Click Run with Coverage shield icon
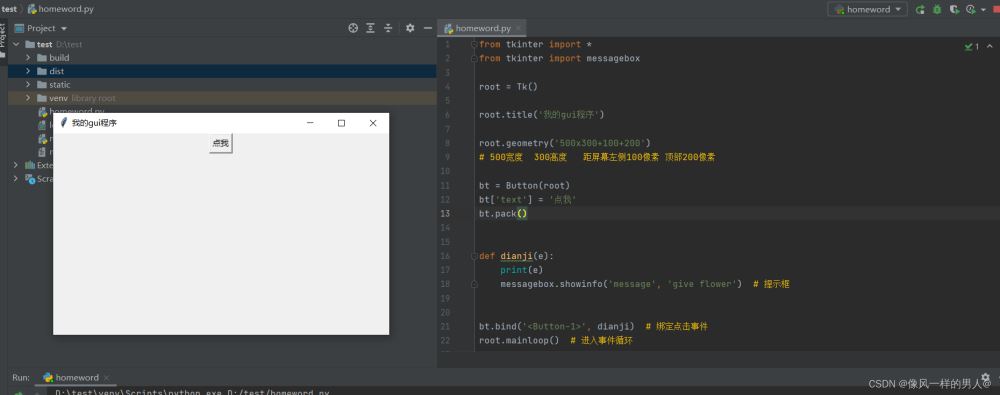 pyautogui.click(x=954, y=10)
